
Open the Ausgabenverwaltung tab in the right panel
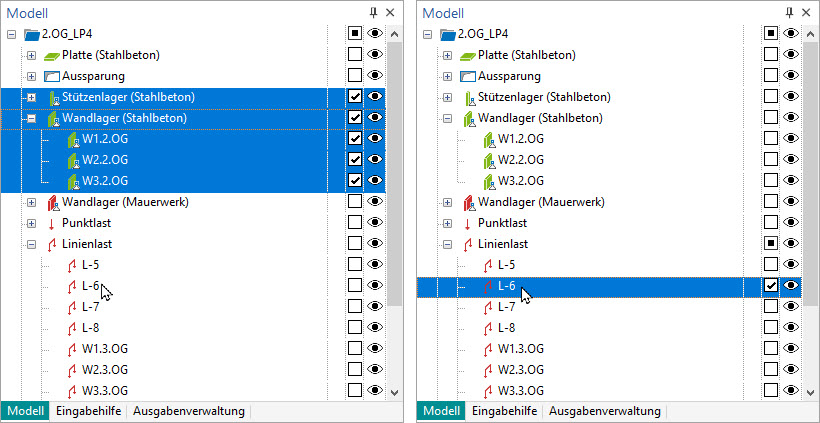click(604, 411)
